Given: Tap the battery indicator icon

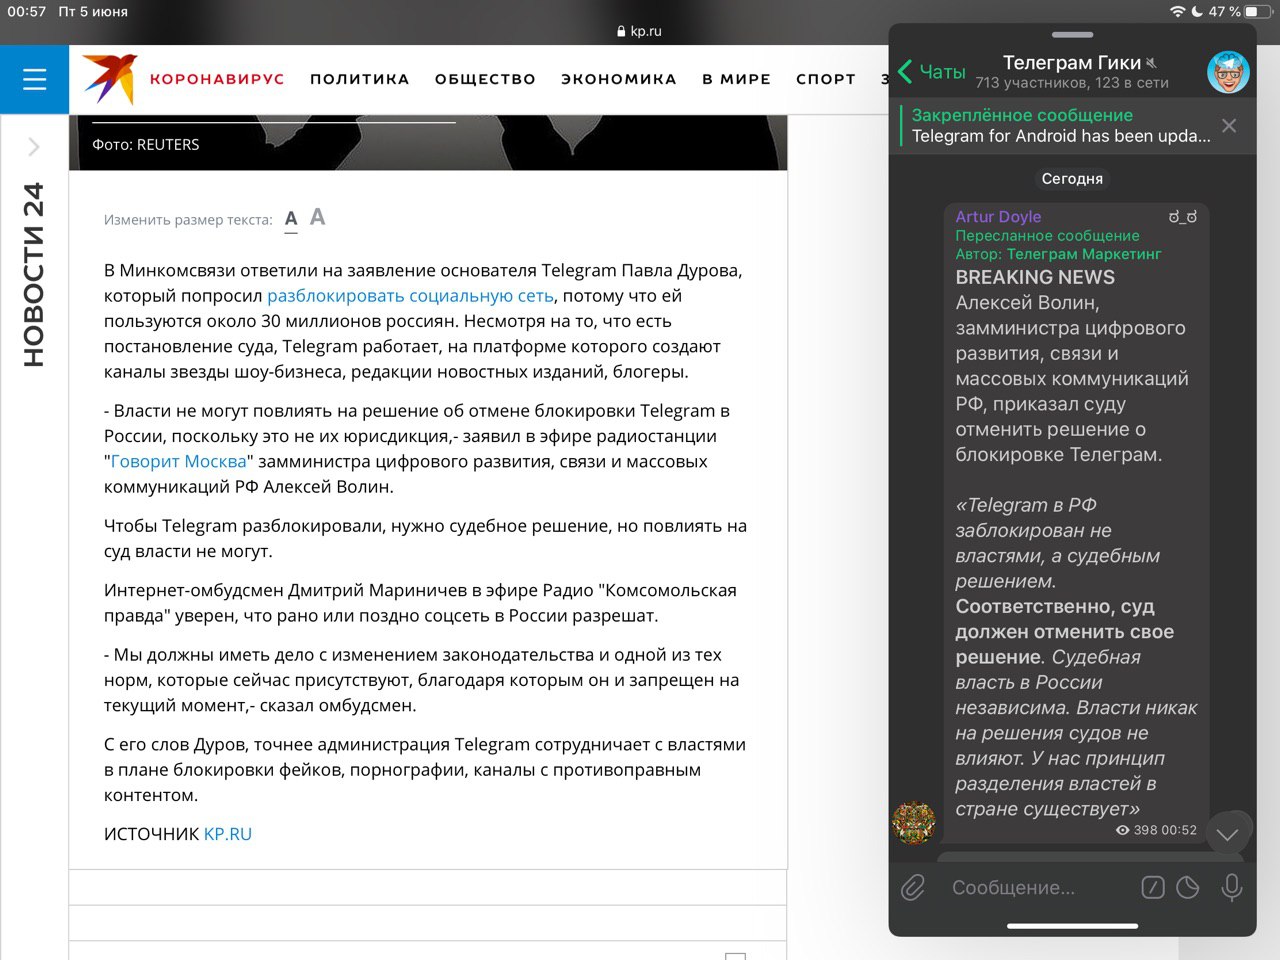Looking at the screenshot, I should click(x=1258, y=12).
